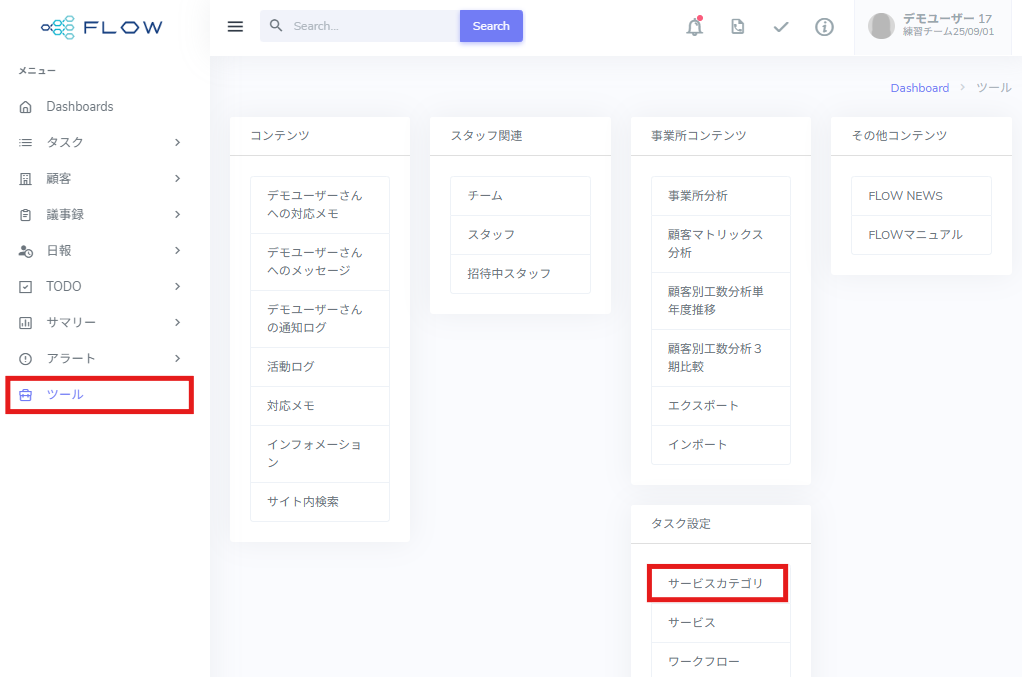Expand the 日報 submenu arrow
Image resolution: width=1022 pixels, height=677 pixels.
pos(177,250)
